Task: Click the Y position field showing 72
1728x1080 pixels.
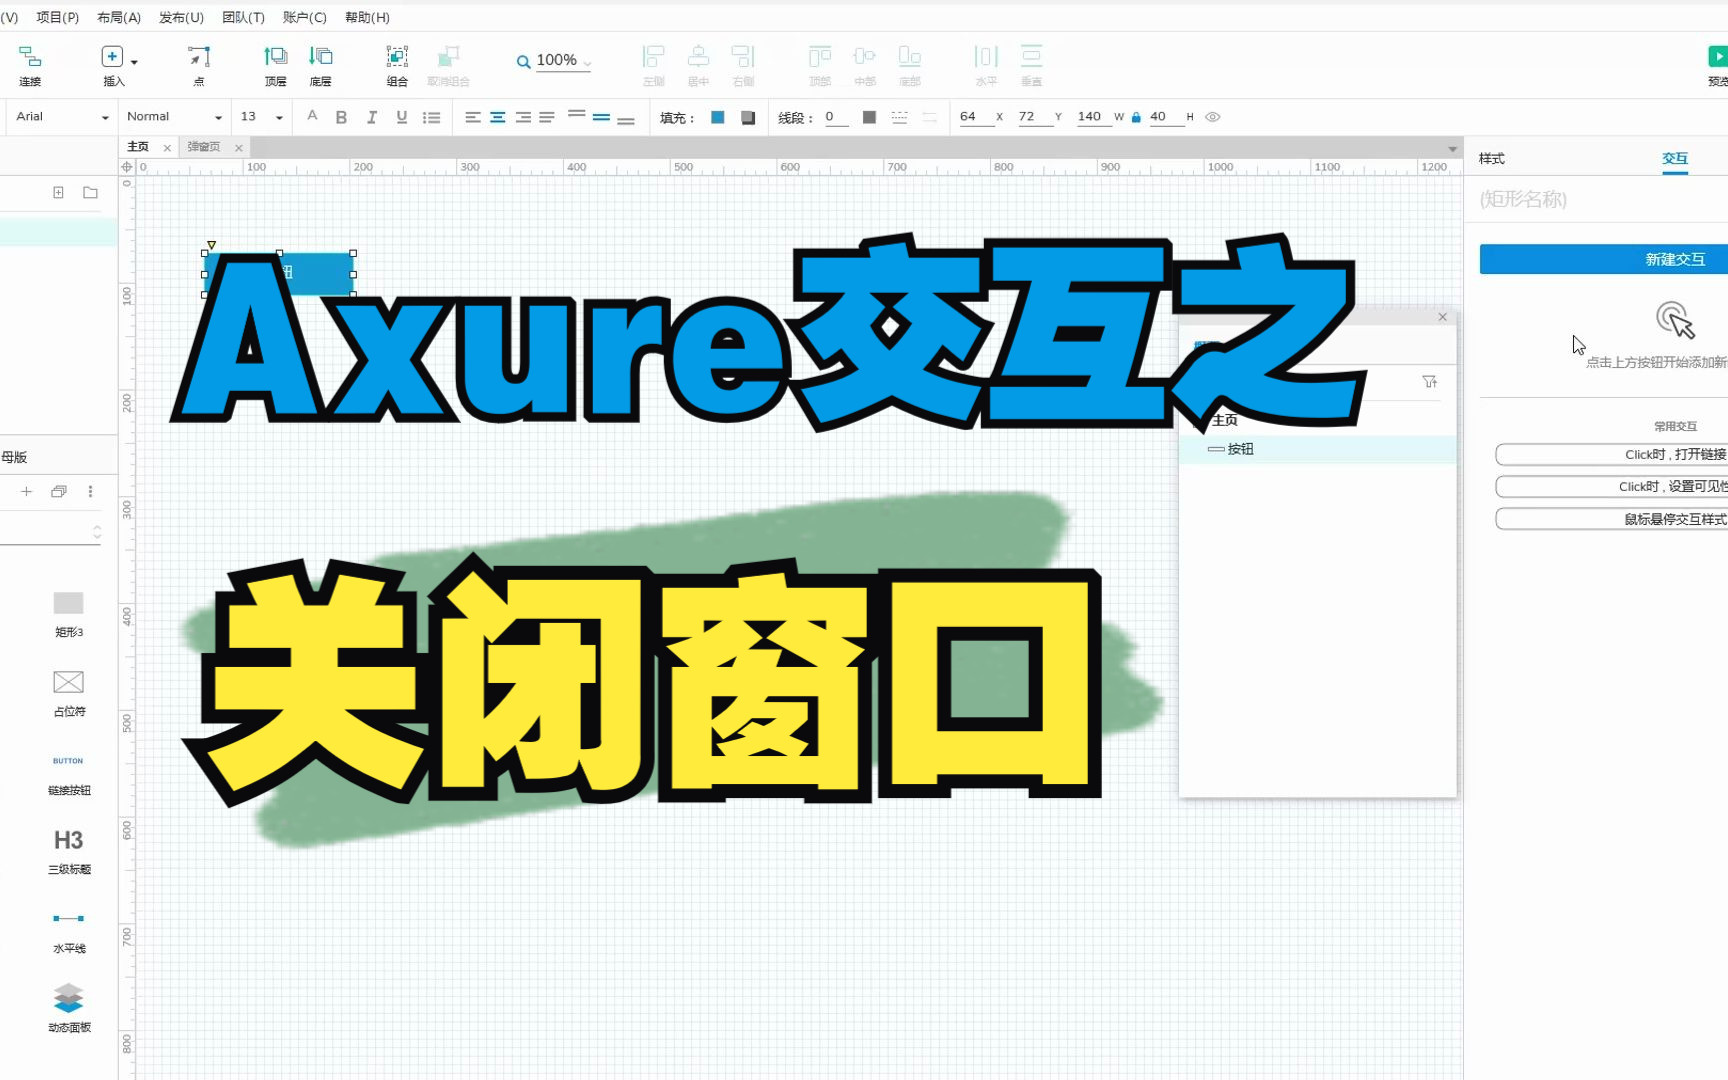Action: point(1033,117)
